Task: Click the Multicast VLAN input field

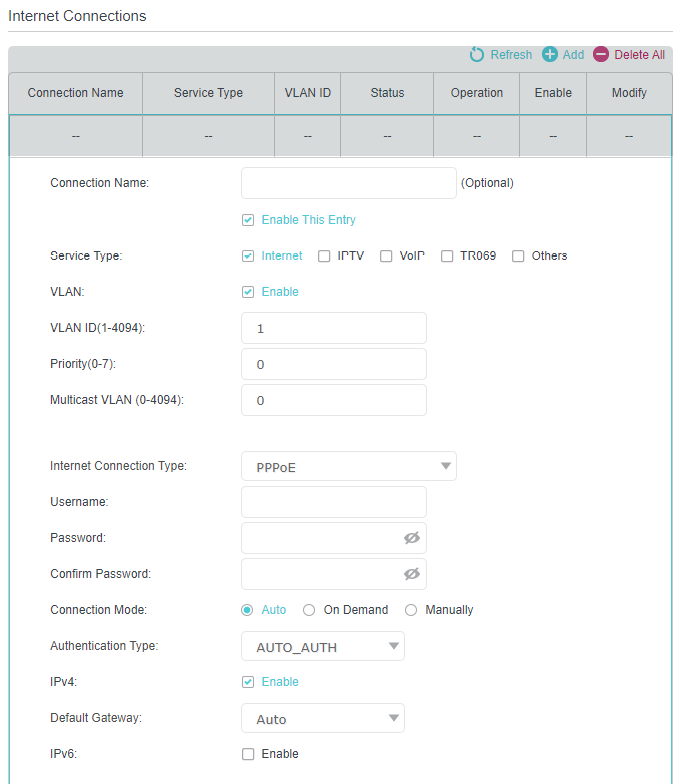Action: 334,400
